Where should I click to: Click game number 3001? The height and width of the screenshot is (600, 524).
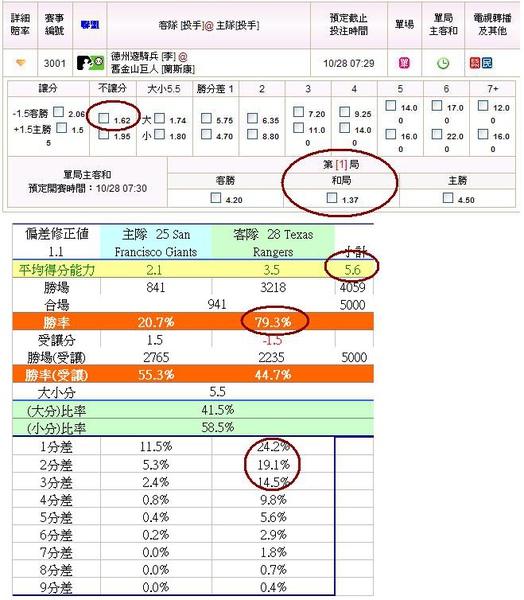coord(55,63)
